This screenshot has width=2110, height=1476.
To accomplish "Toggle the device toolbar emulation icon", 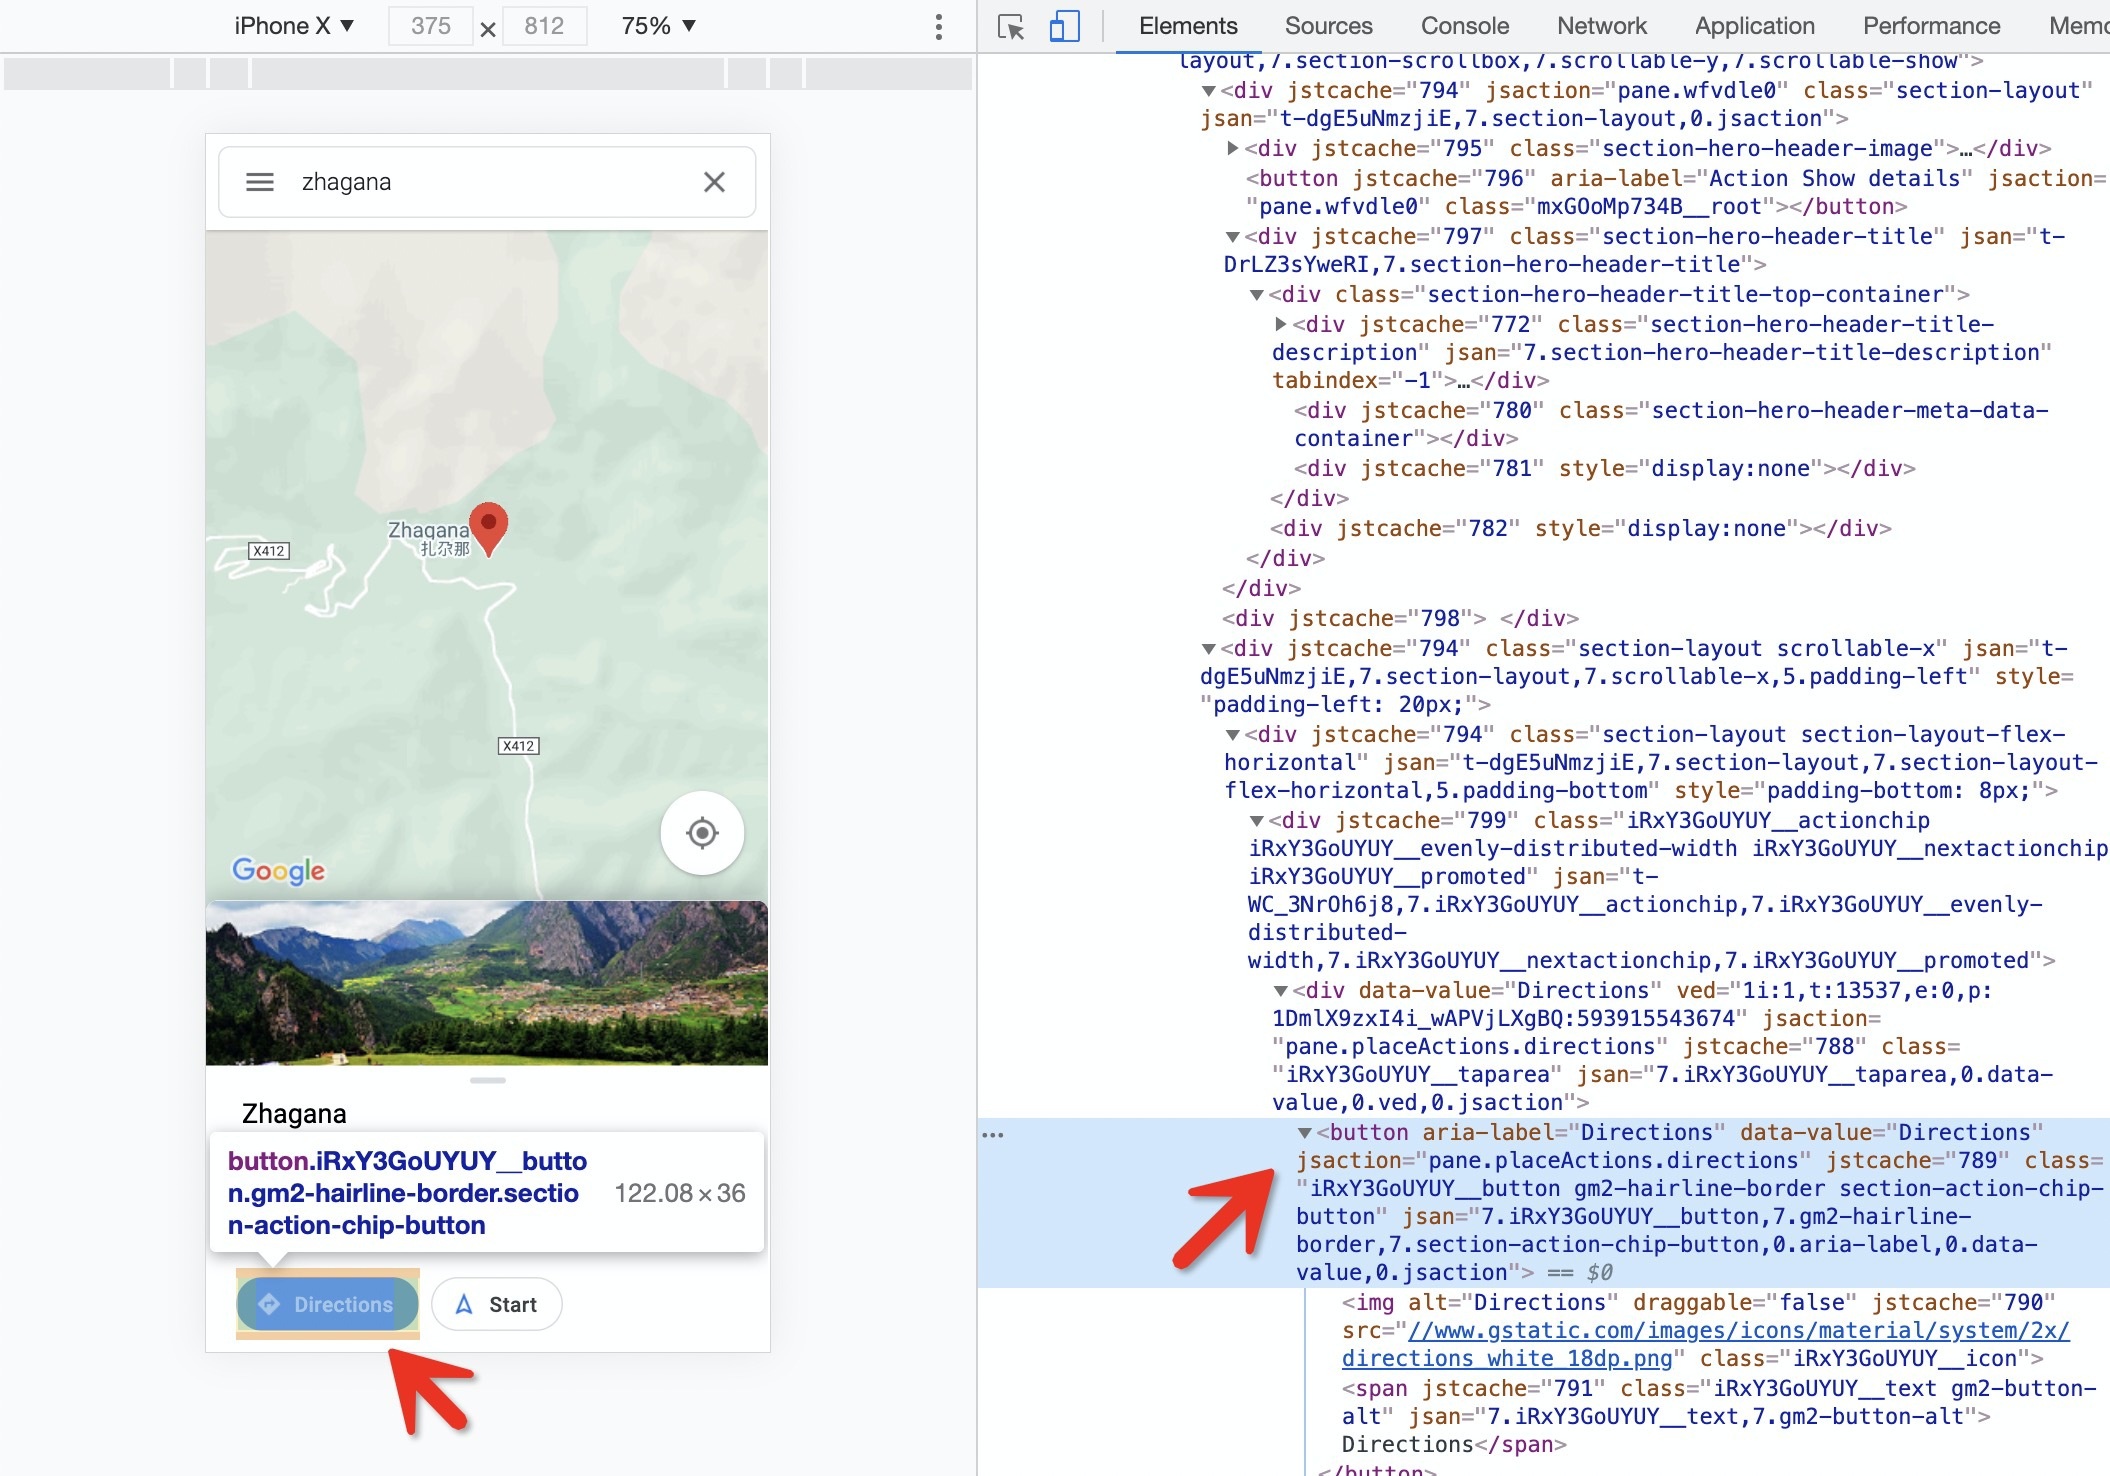I will click(1064, 27).
